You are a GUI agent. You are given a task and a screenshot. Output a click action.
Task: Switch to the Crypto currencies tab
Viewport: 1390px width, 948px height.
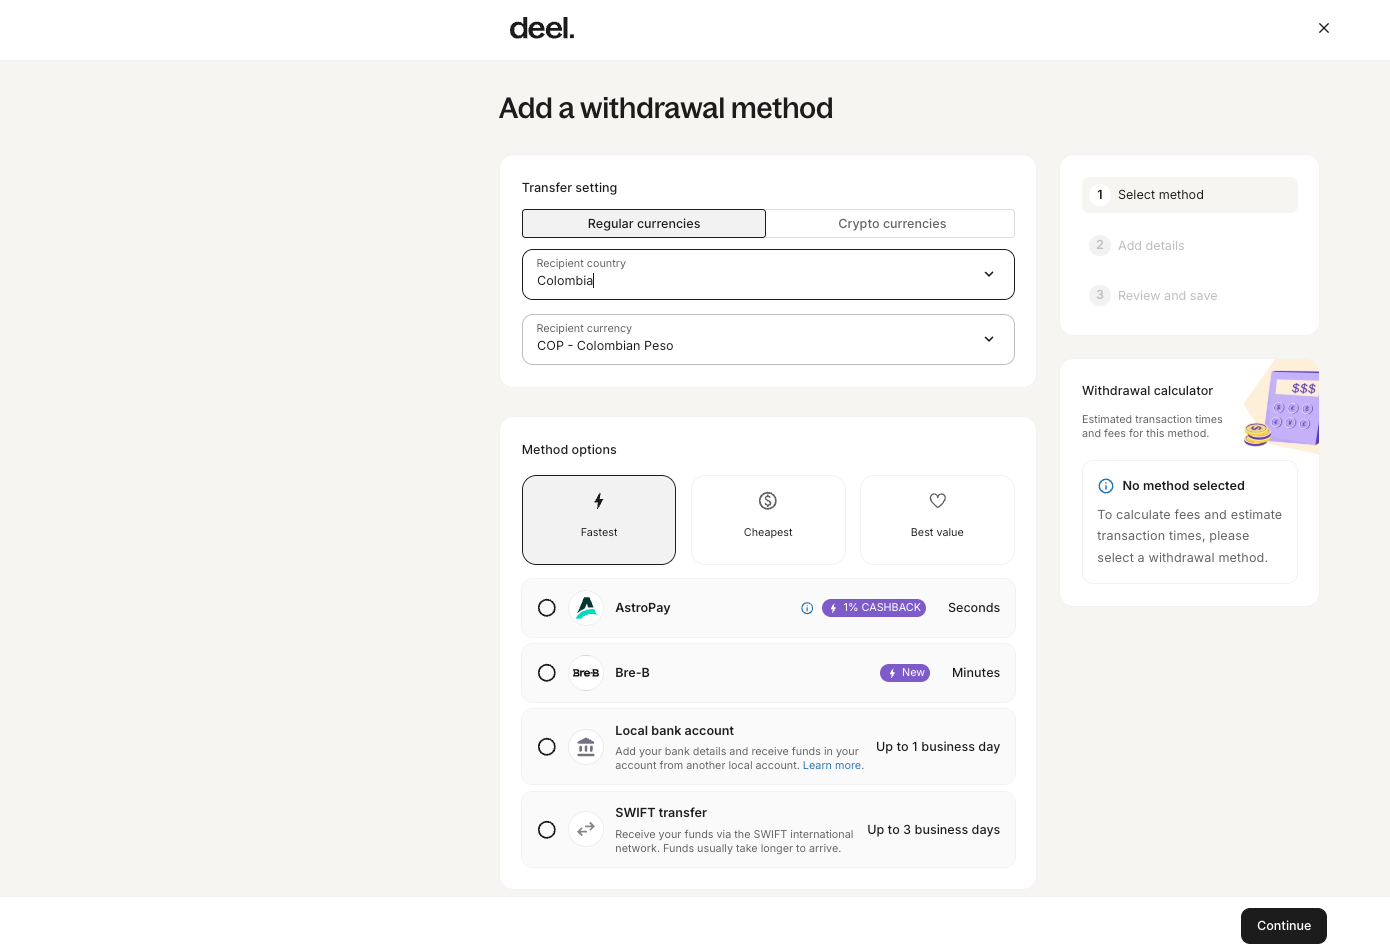[891, 224]
